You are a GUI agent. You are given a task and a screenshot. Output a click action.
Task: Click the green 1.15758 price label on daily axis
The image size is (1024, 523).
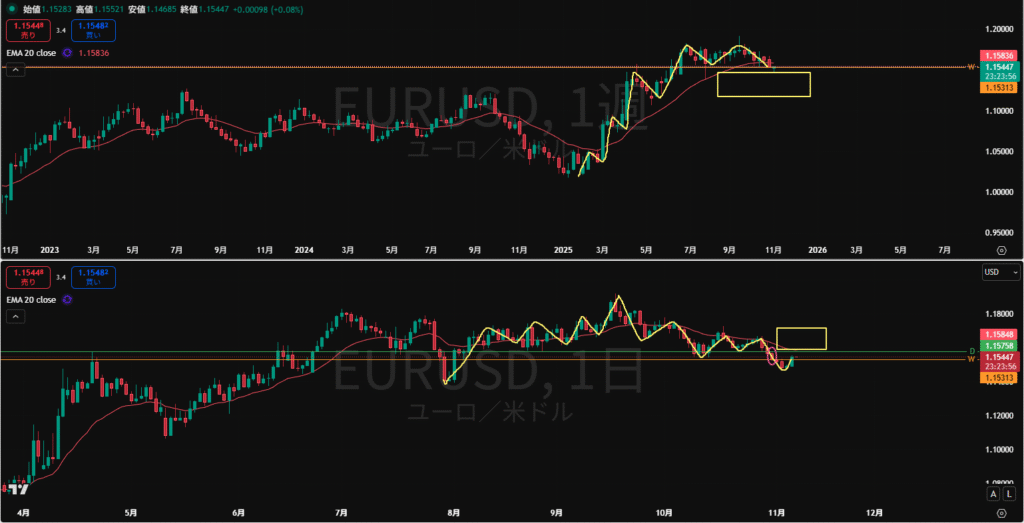[1000, 346]
